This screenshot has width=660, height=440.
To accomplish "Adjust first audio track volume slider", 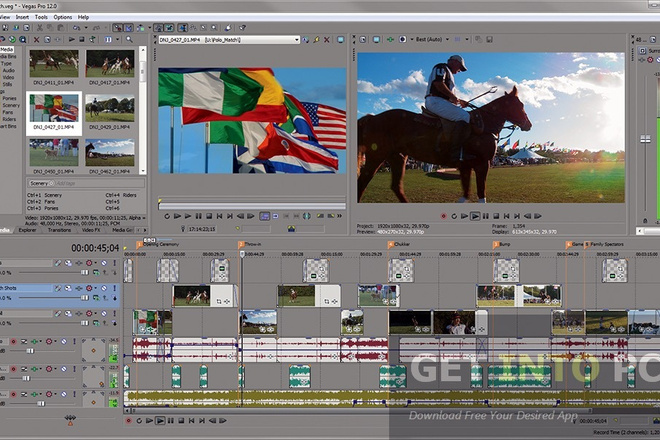I will point(30,351).
